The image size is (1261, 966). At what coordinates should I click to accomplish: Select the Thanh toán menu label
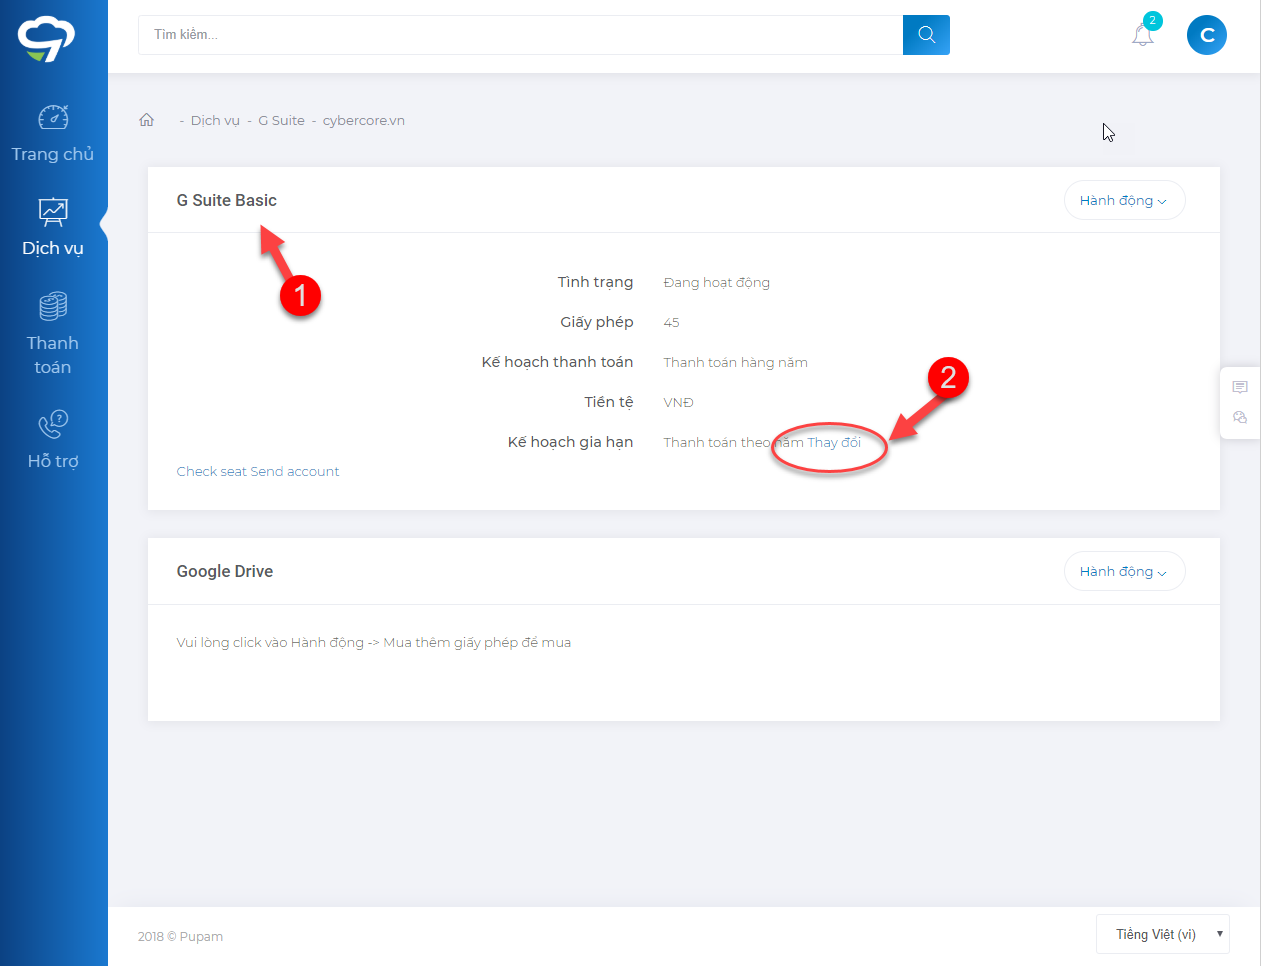(53, 355)
